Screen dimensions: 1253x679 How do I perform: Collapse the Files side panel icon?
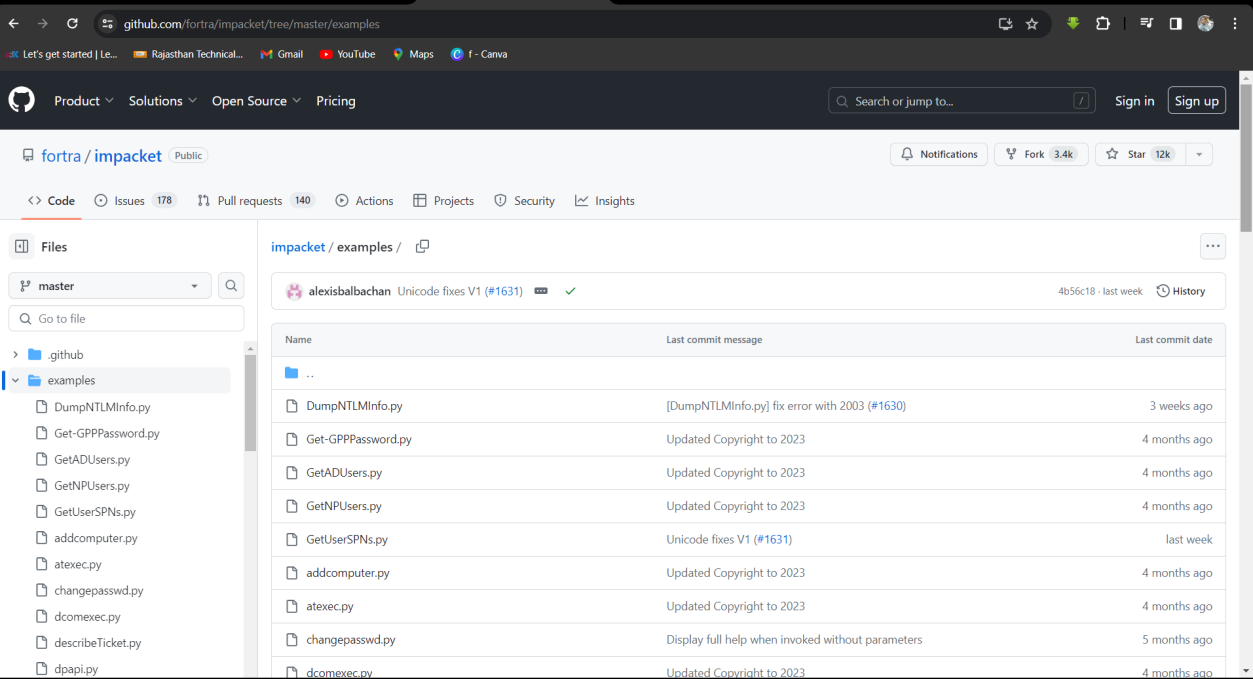(x=22, y=247)
